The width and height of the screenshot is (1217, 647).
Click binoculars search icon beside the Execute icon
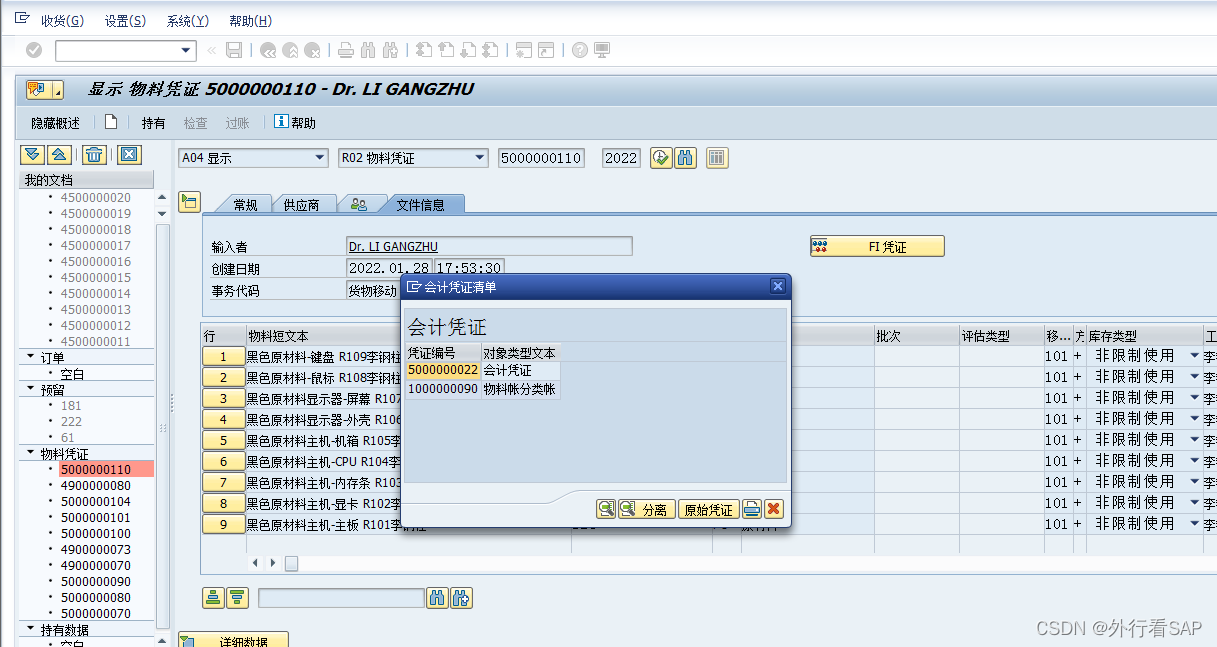click(685, 158)
